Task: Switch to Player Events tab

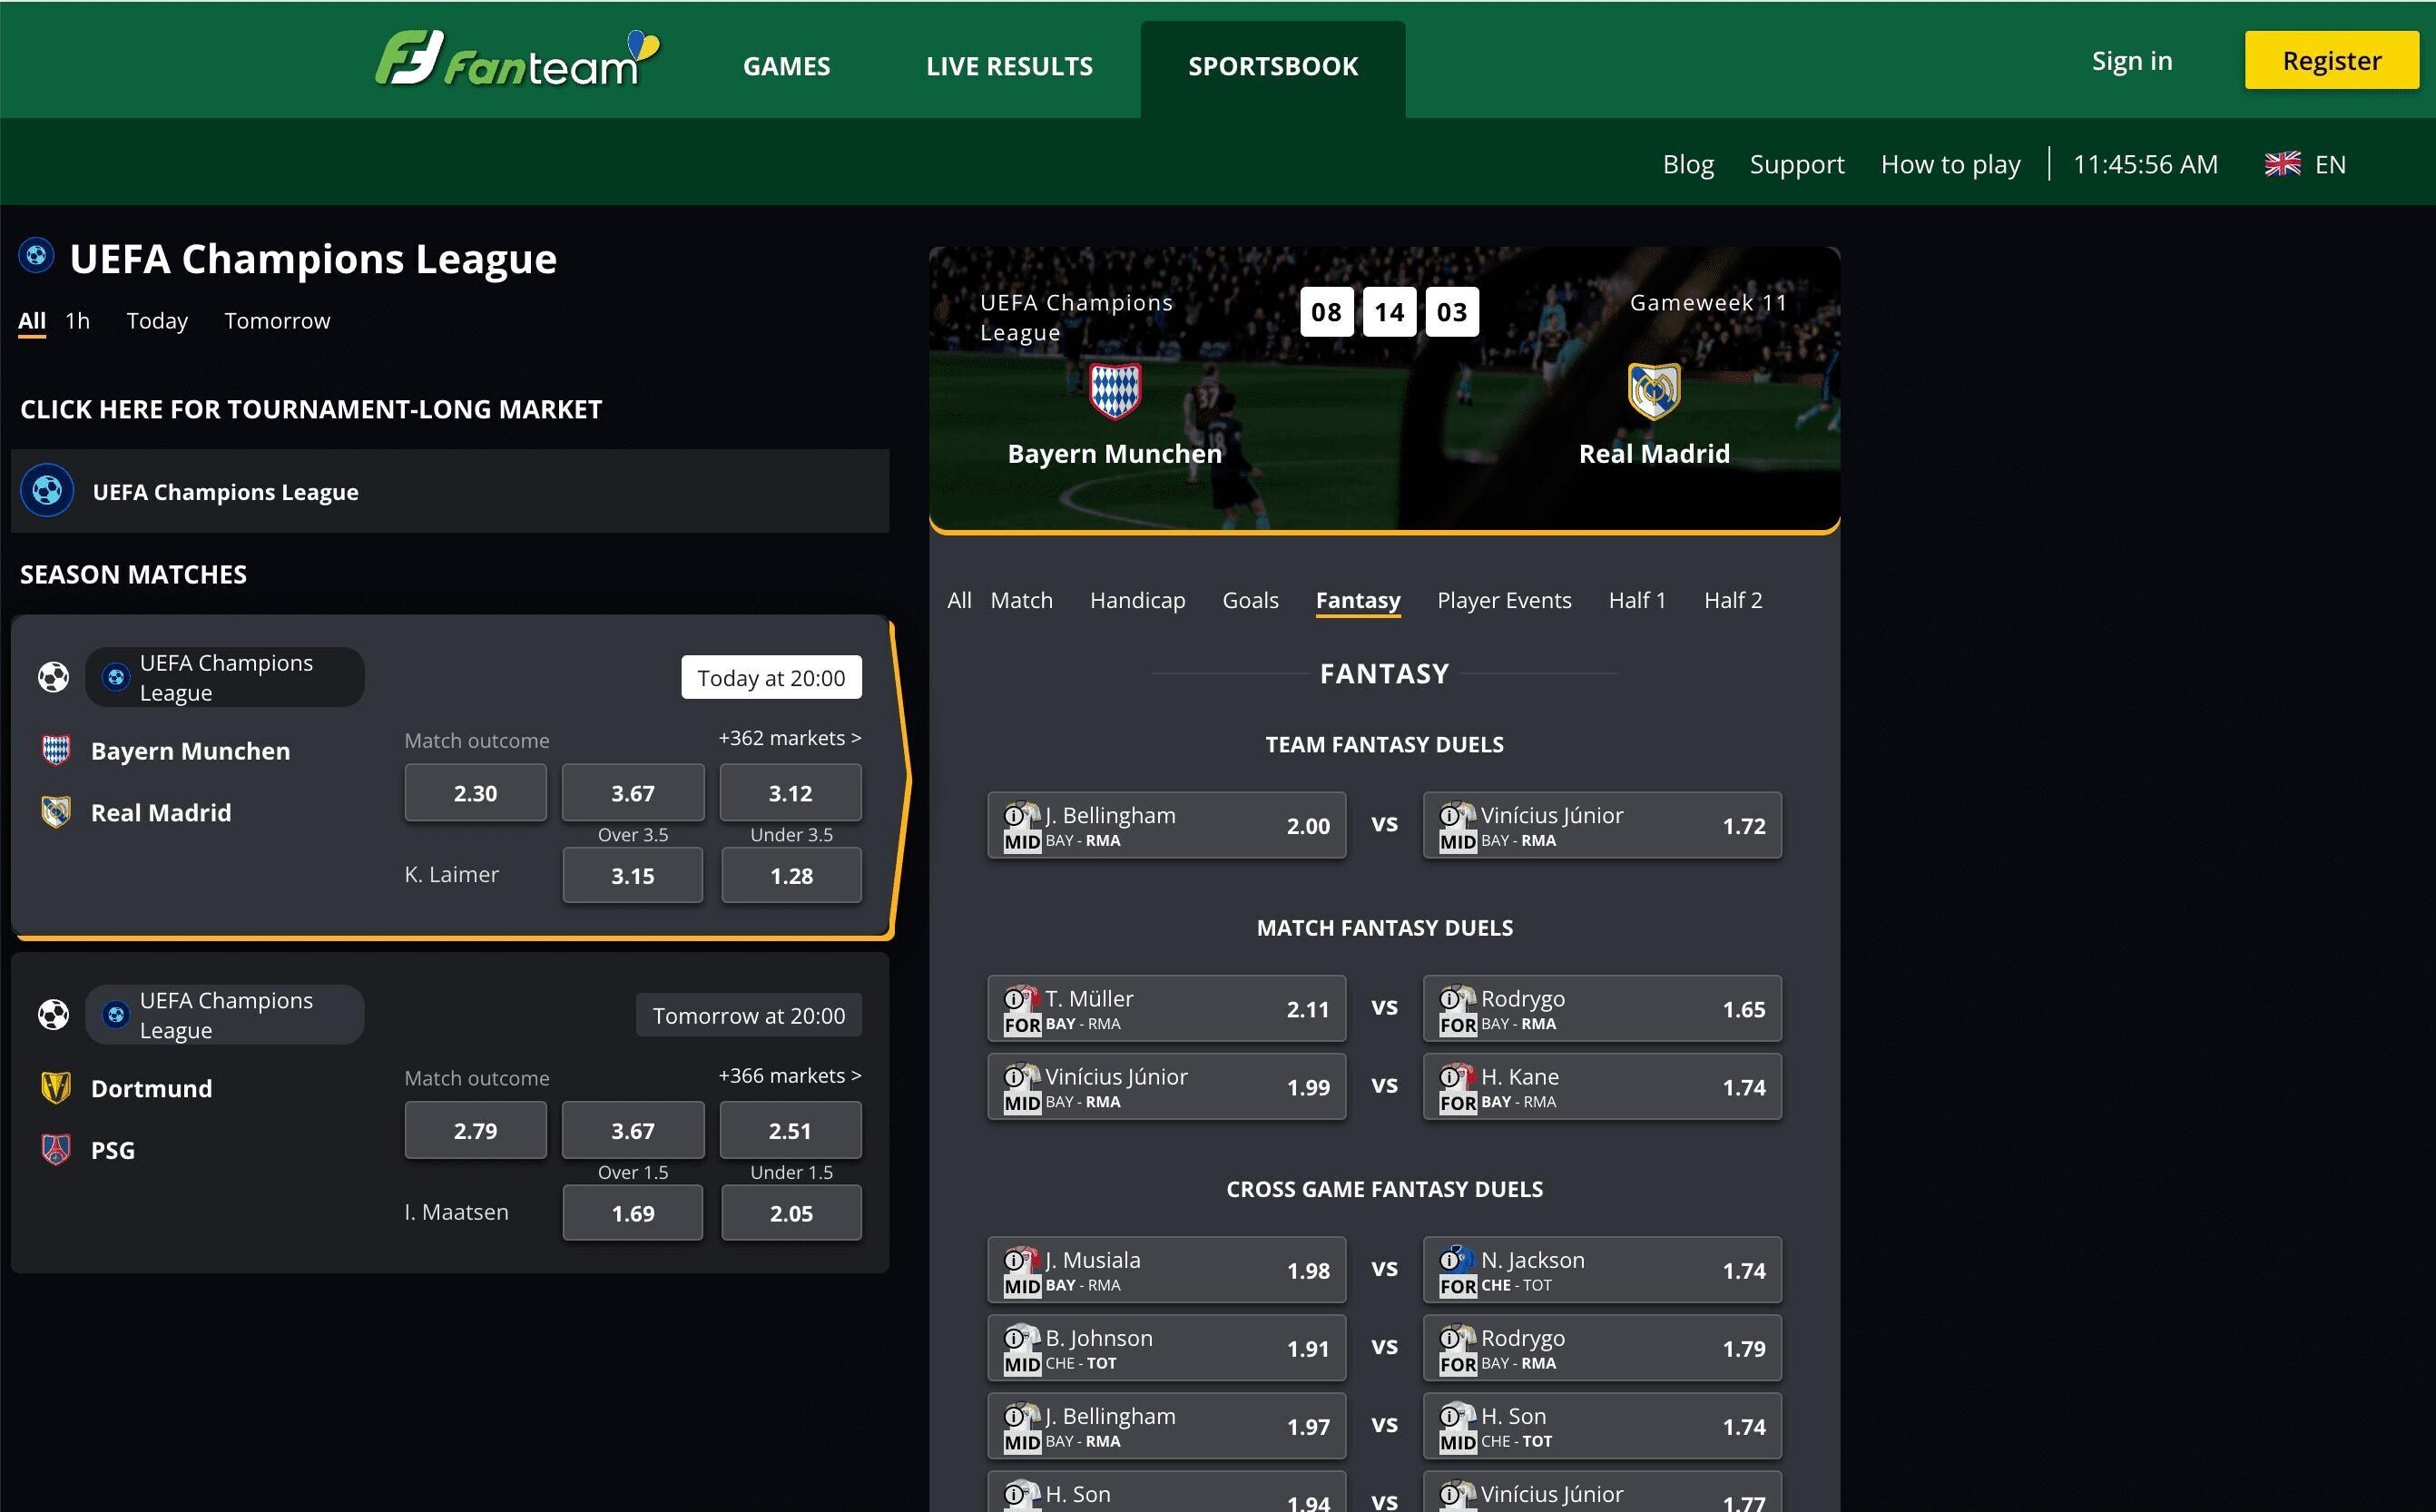Action: coord(1503,600)
